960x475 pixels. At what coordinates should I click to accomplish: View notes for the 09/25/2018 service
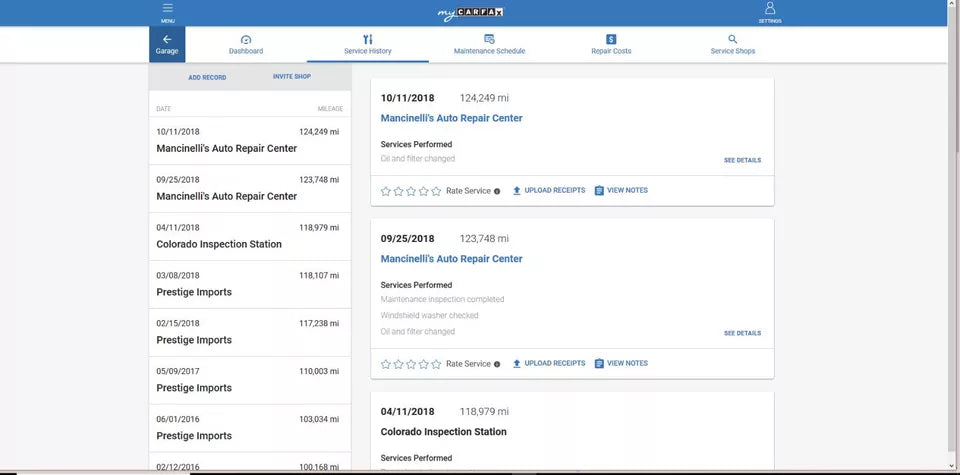pos(621,364)
